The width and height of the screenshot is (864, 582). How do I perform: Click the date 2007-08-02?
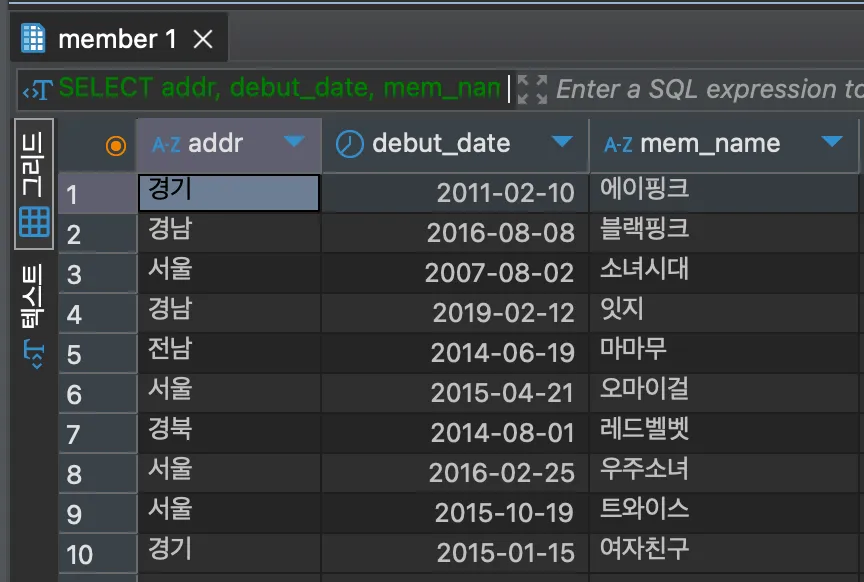499,273
